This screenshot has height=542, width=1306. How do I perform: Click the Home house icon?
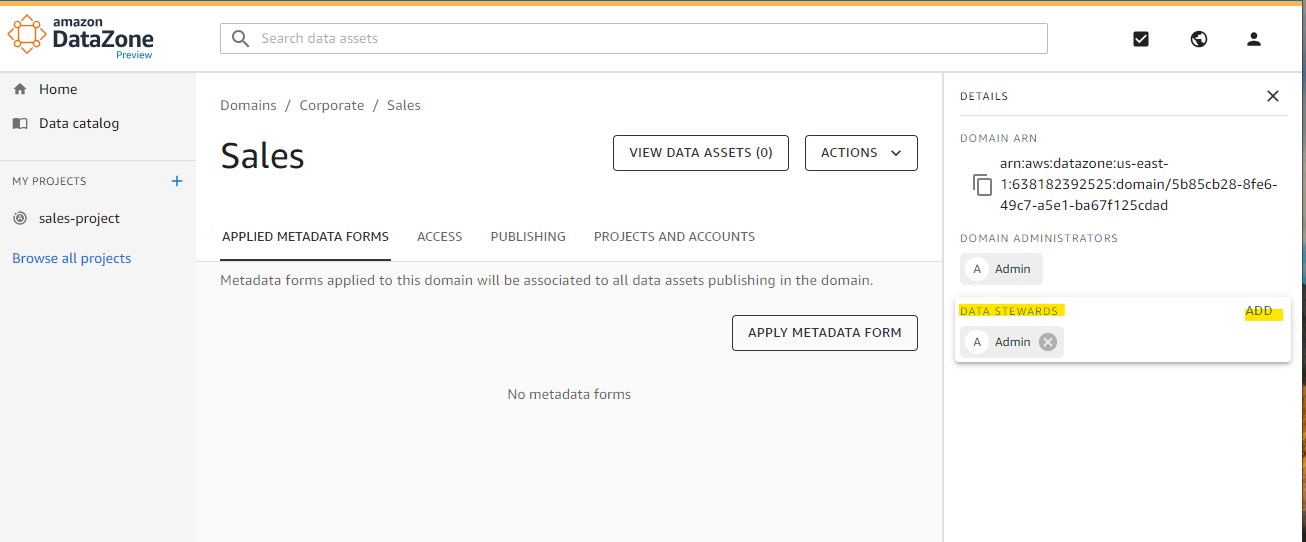coord(20,89)
